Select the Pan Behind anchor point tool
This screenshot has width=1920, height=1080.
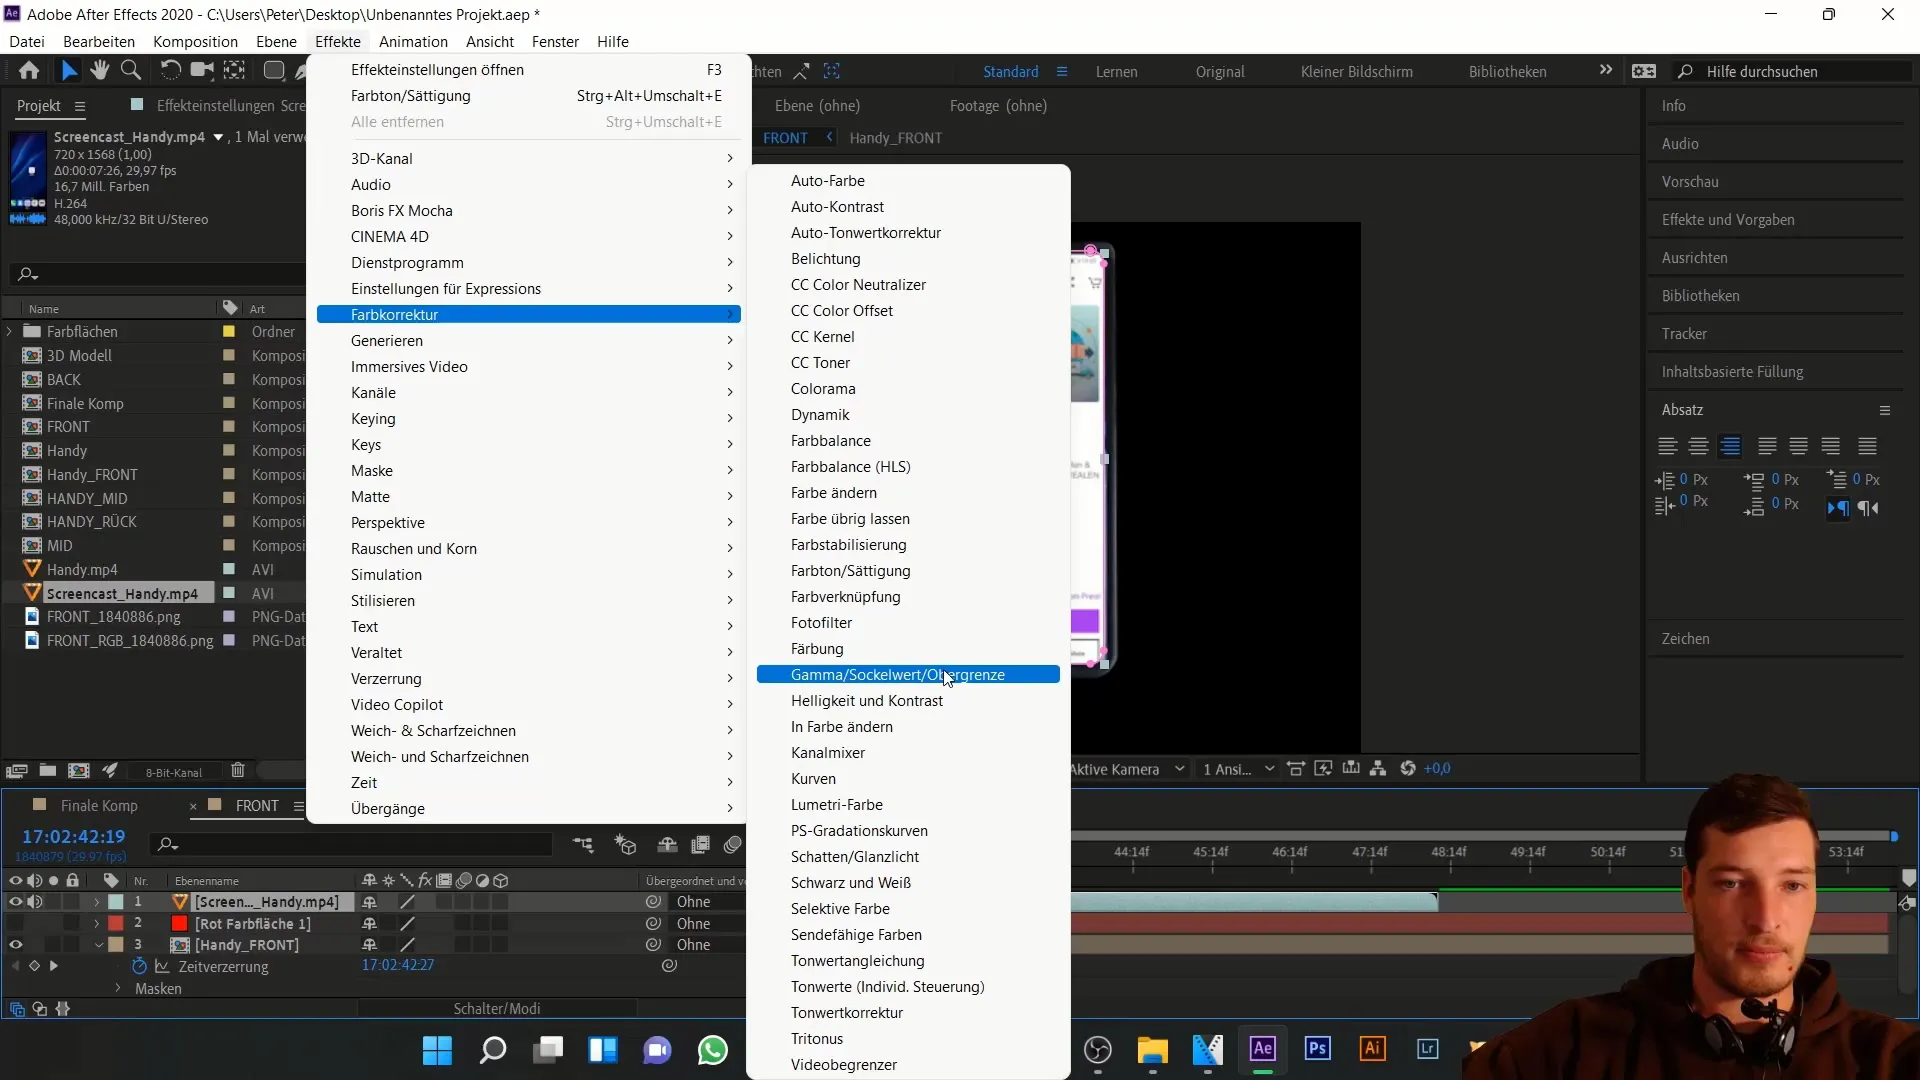[x=234, y=71]
